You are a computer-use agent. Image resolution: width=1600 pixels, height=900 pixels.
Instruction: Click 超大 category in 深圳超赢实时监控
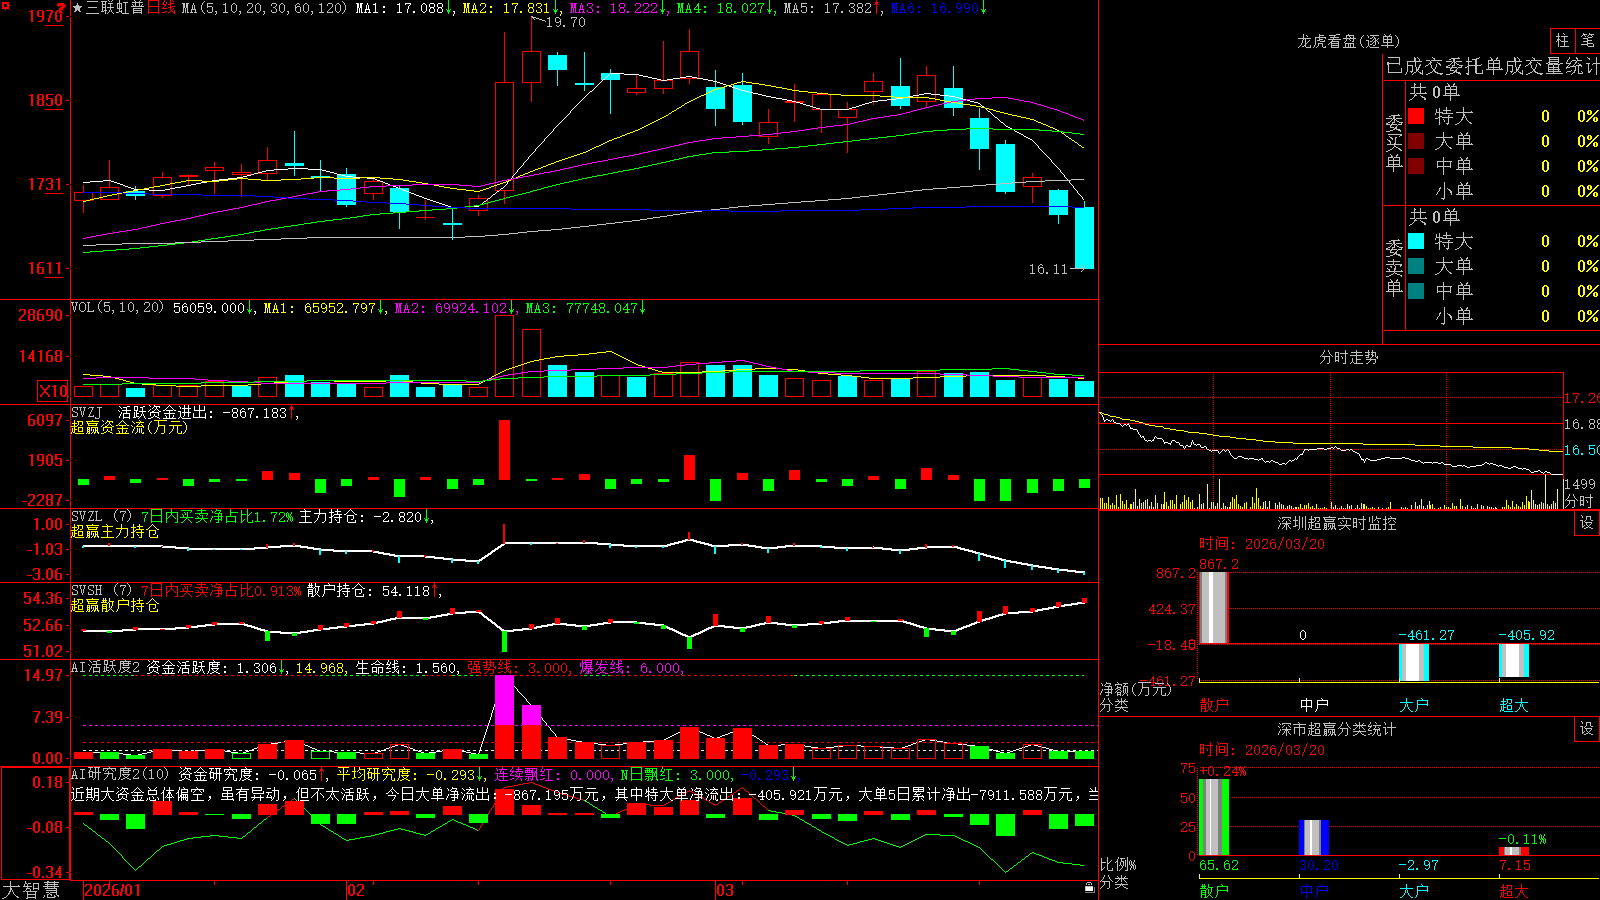(x=1514, y=705)
